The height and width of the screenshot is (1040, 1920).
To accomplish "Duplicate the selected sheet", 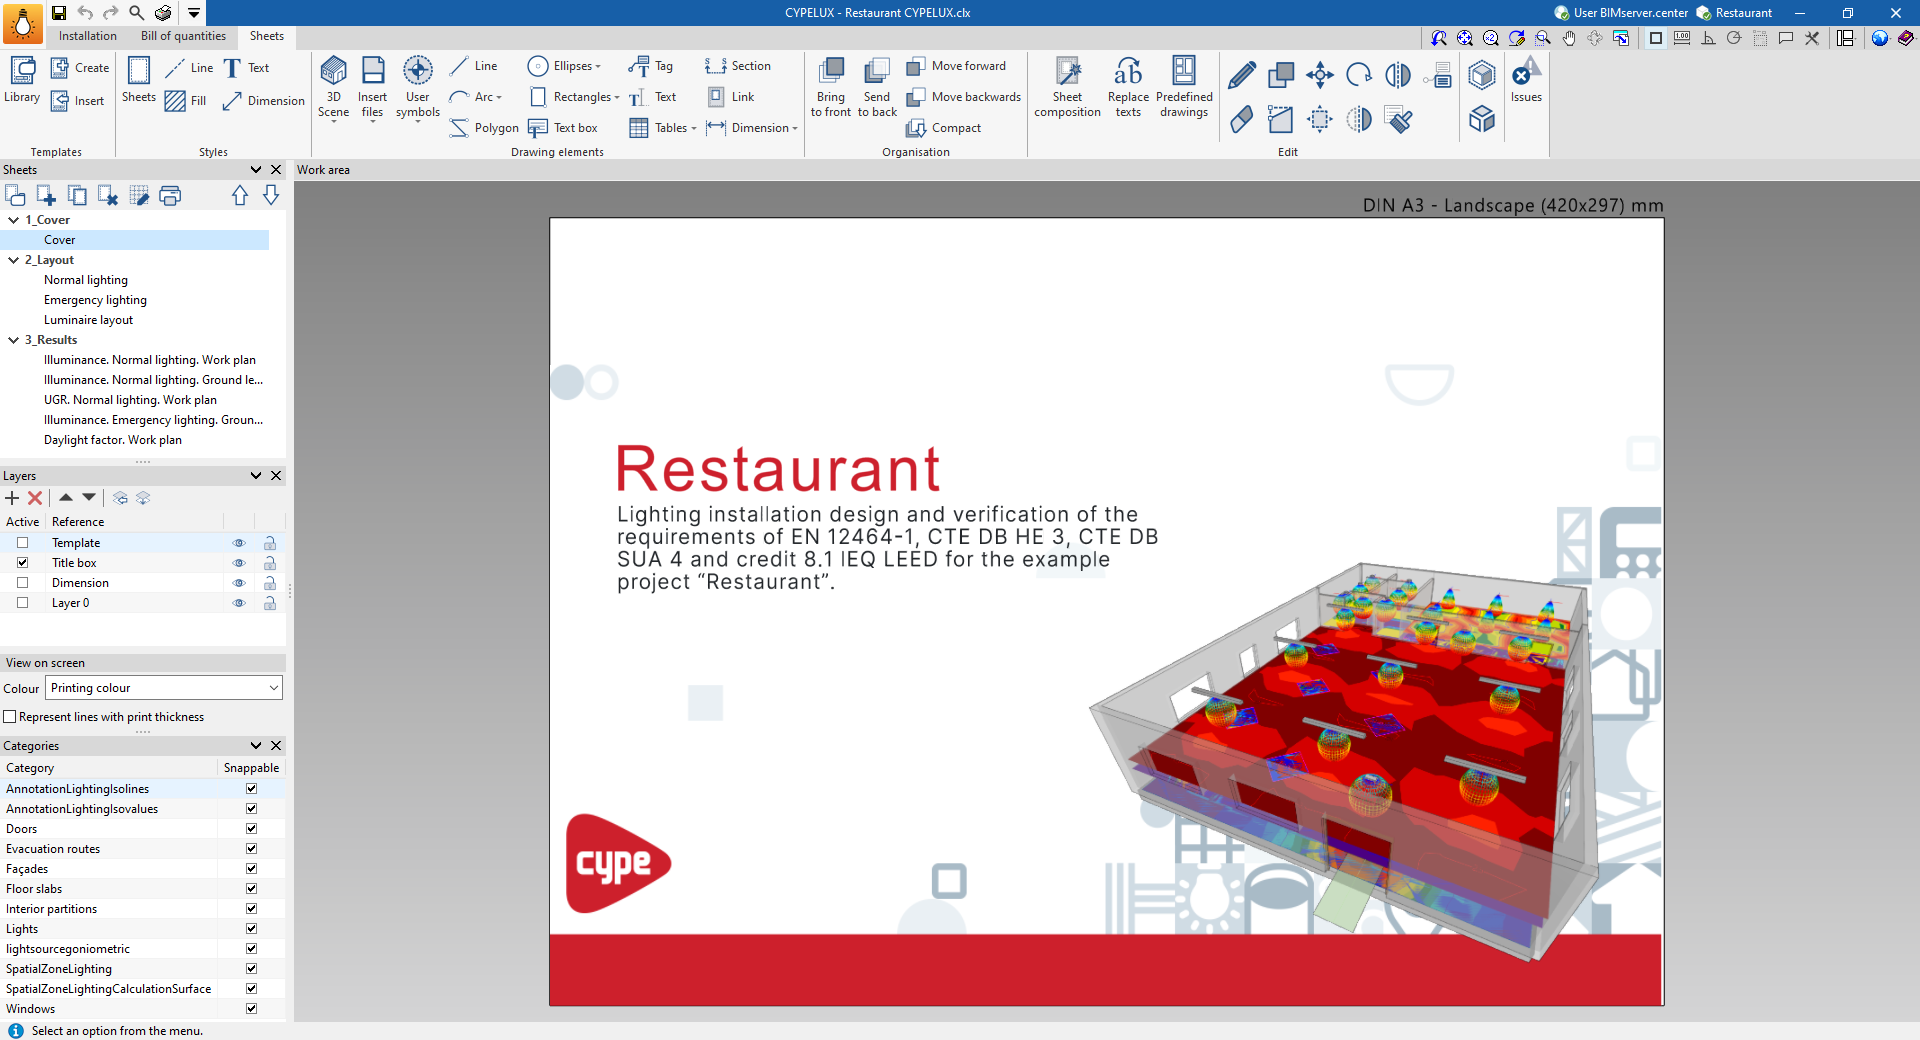I will tap(77, 196).
